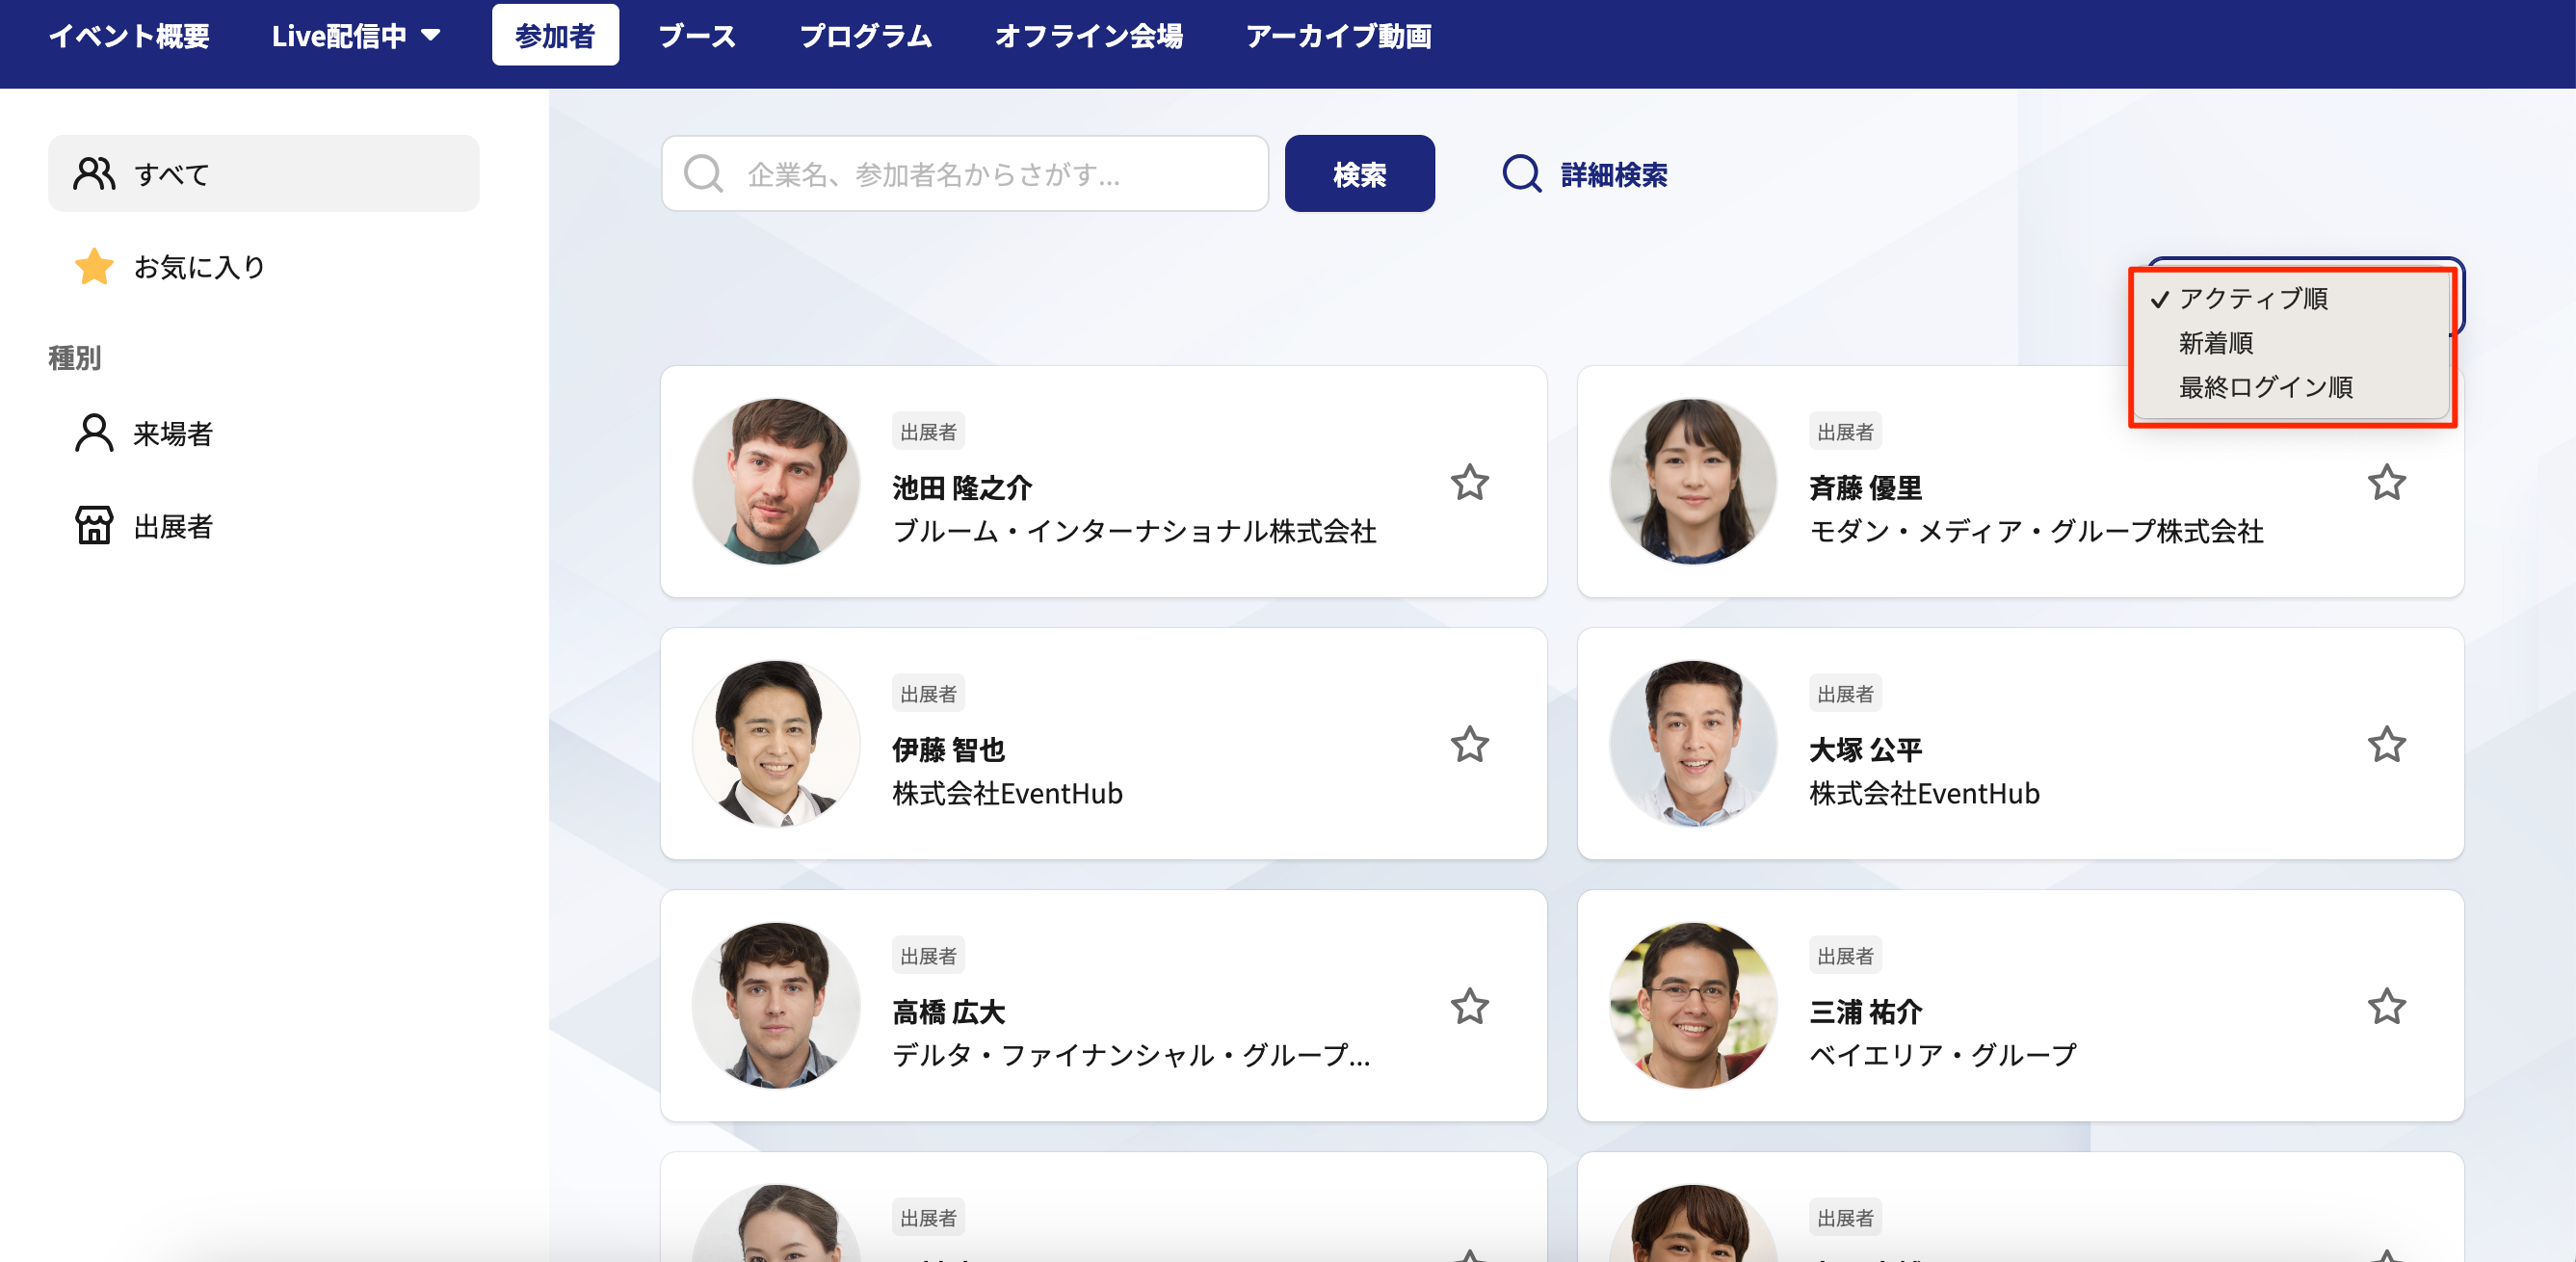
Task: Choose 最終ログイン順 sort option
Action: point(2265,387)
